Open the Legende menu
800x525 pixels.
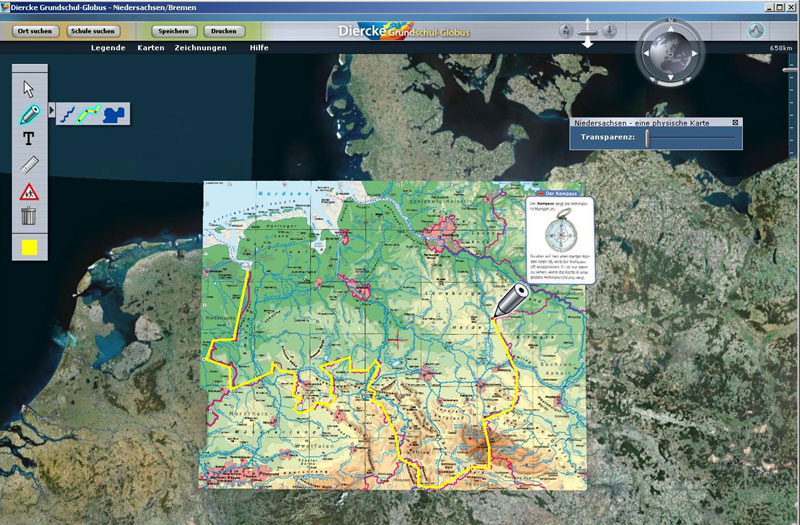[108, 47]
